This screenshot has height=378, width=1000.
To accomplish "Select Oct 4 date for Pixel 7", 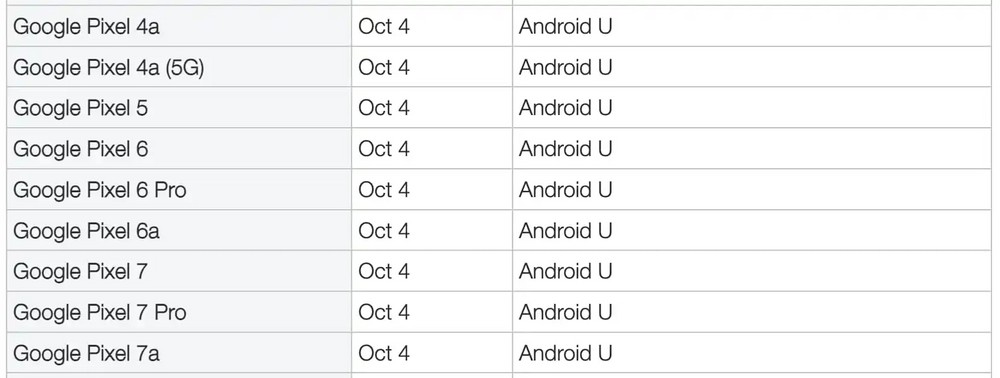I will click(384, 272).
